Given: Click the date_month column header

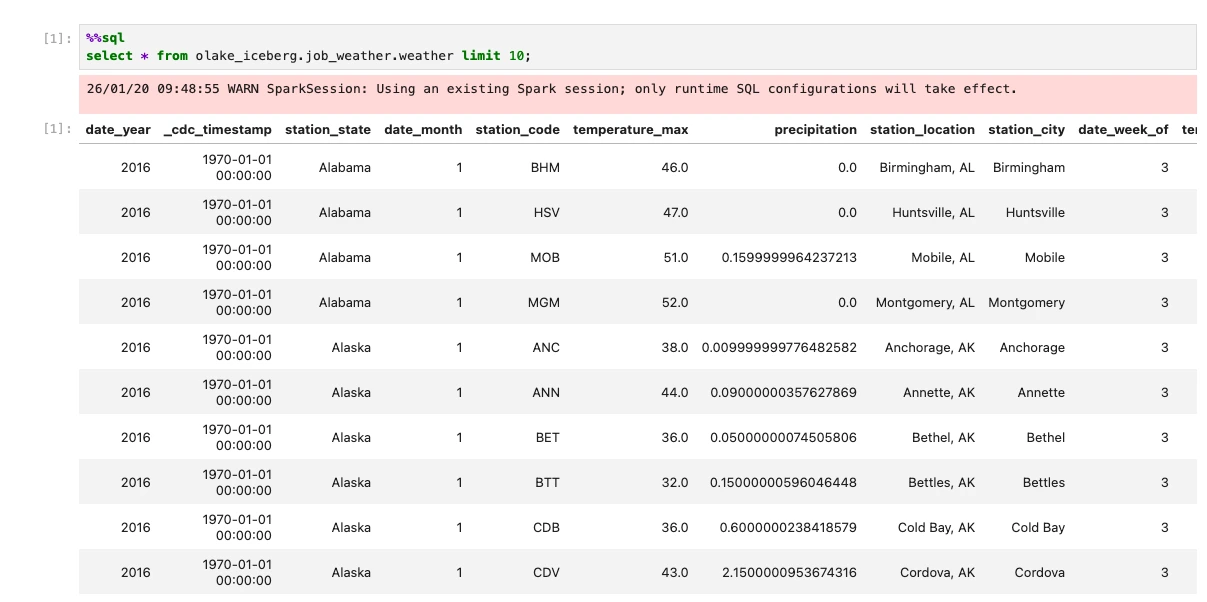Looking at the screenshot, I should [423, 129].
